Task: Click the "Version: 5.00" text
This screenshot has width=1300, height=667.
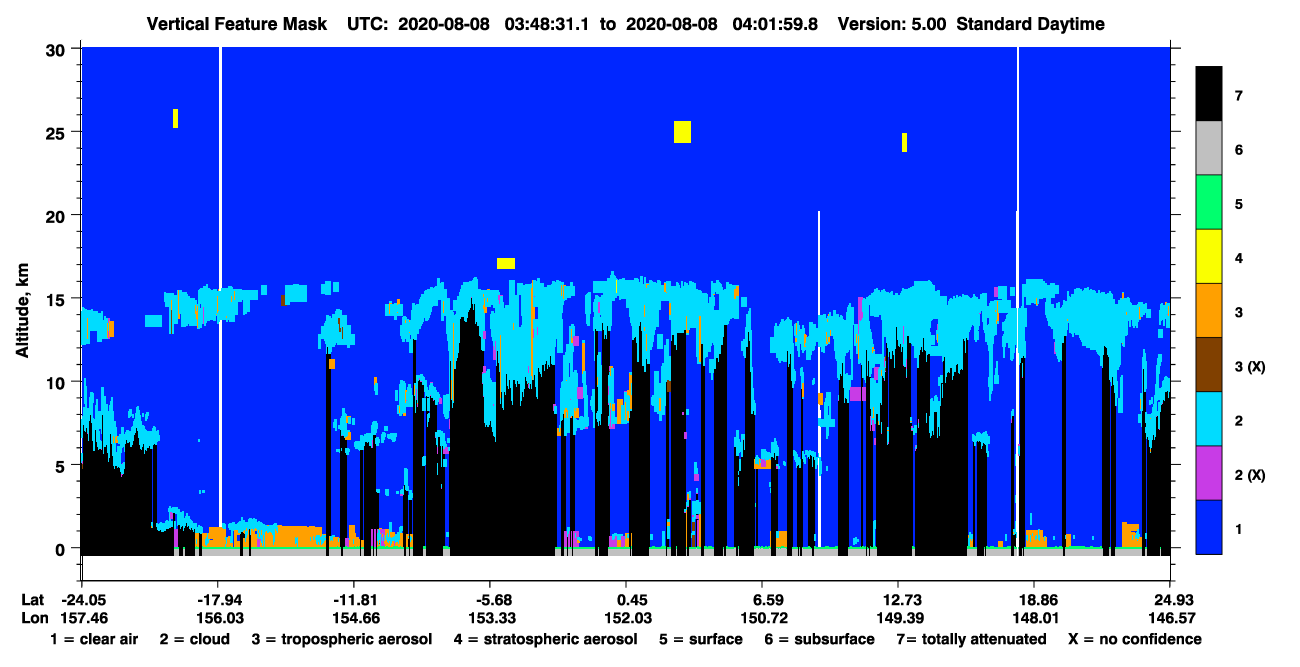Action: click(892, 23)
